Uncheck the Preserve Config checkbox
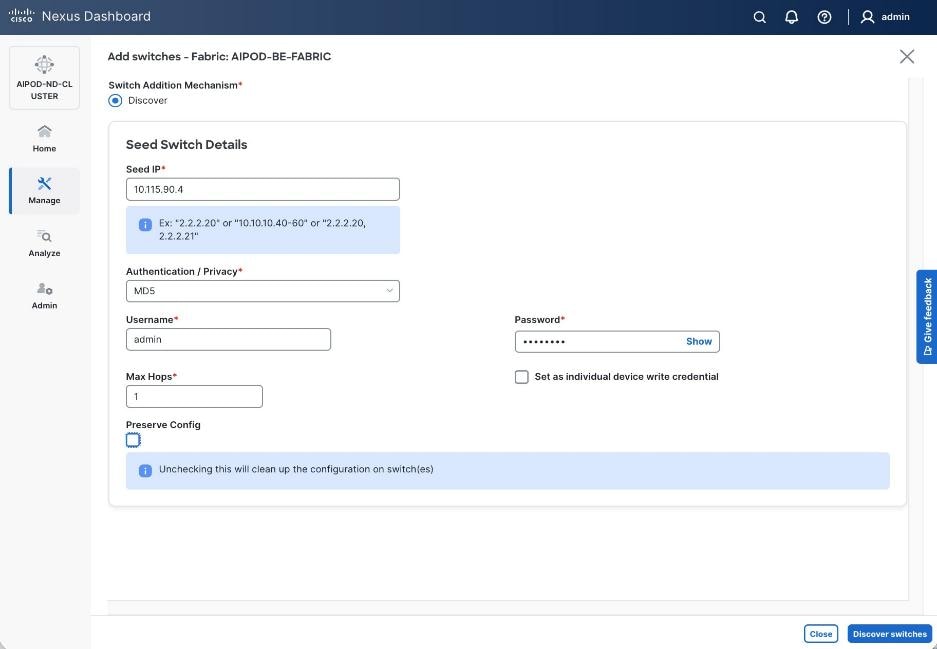Image resolution: width=937 pixels, height=649 pixels. (x=133, y=440)
